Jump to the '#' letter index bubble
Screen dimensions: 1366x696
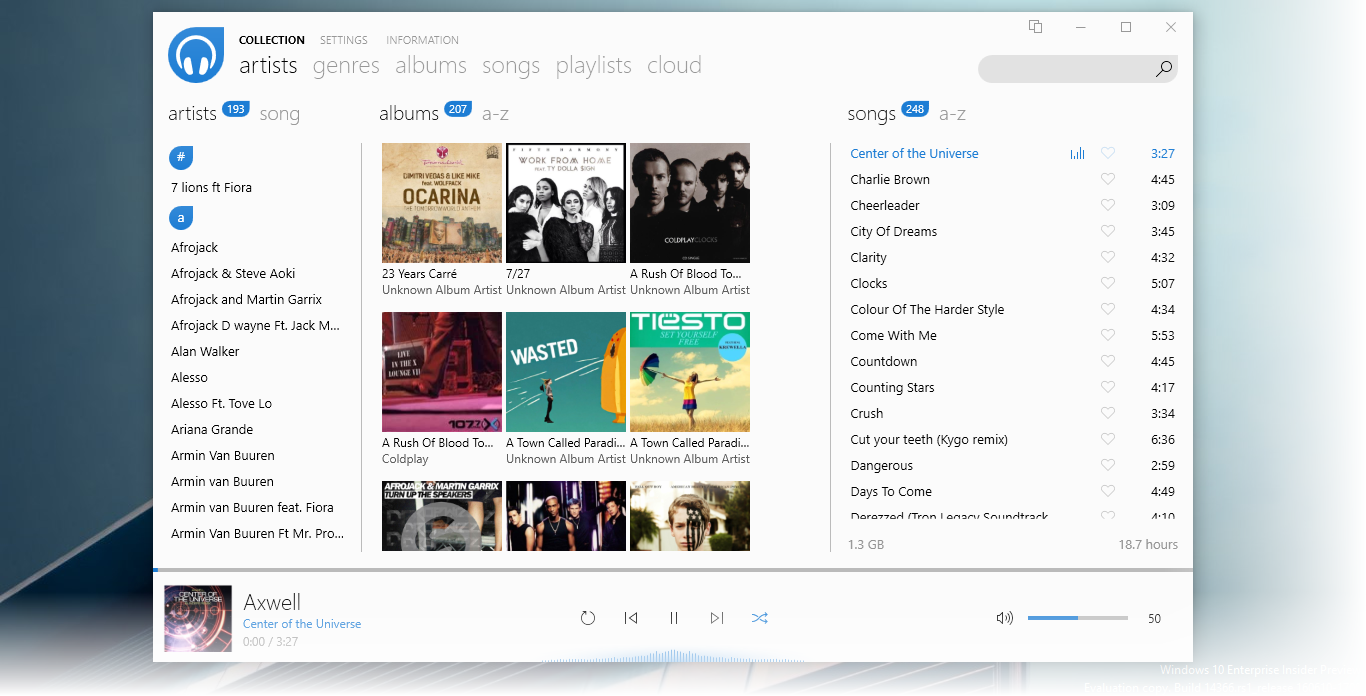[x=181, y=157]
